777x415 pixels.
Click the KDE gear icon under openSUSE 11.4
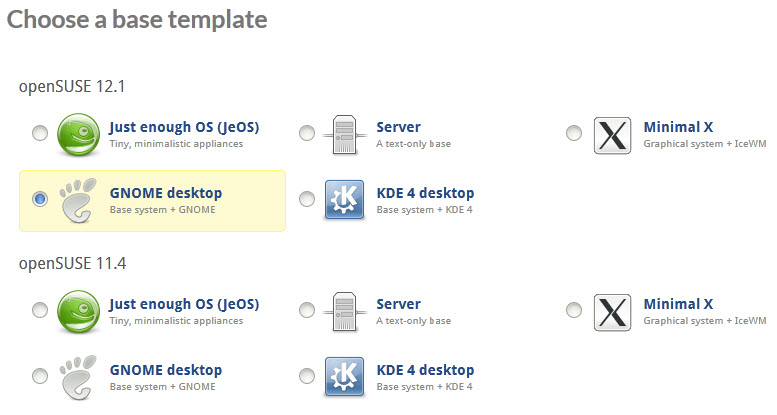tap(344, 377)
